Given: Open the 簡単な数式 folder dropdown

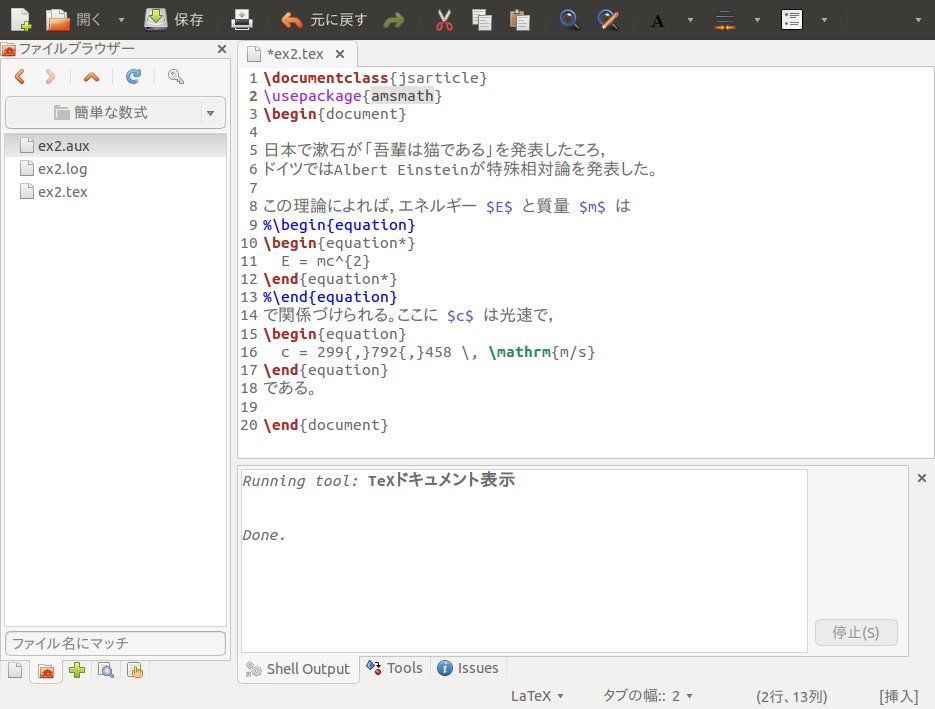Looking at the screenshot, I should 115,113.
